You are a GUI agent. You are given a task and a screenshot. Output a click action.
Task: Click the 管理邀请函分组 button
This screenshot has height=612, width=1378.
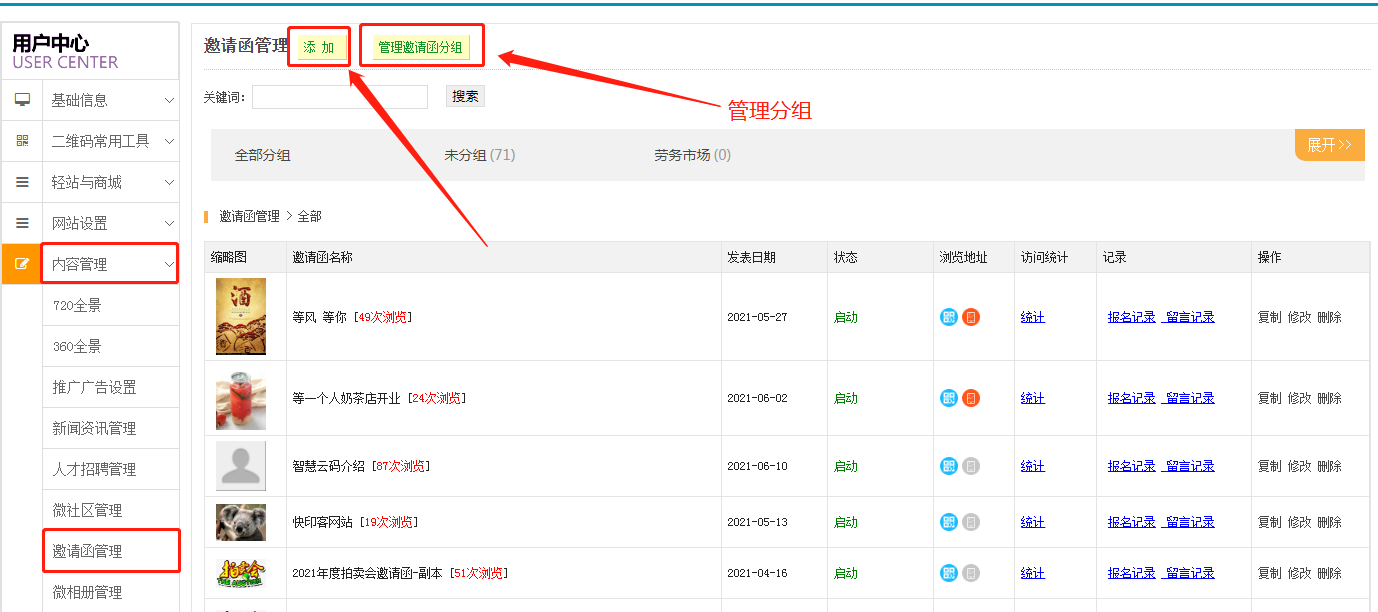420,47
